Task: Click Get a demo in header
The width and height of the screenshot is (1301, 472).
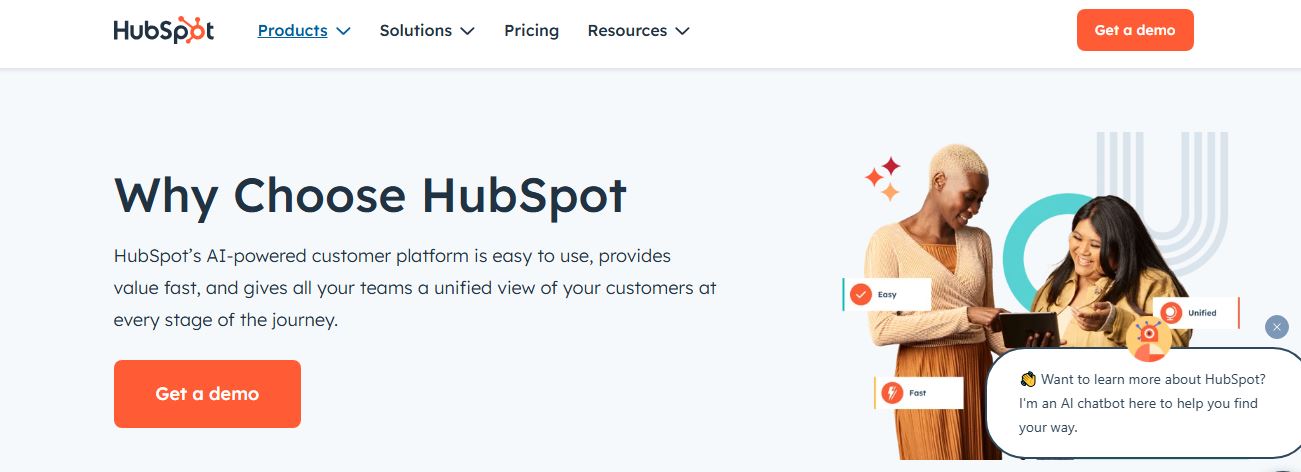Action: tap(1135, 30)
